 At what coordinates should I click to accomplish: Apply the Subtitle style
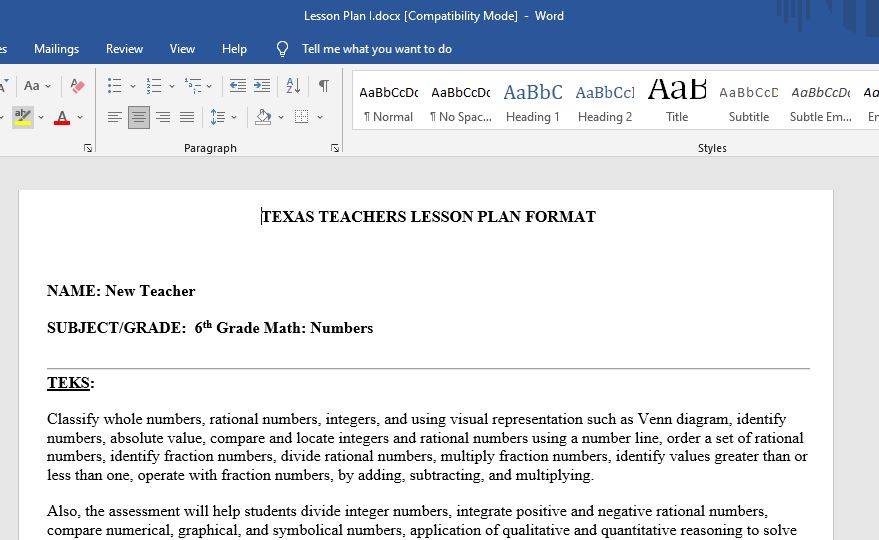(x=748, y=101)
